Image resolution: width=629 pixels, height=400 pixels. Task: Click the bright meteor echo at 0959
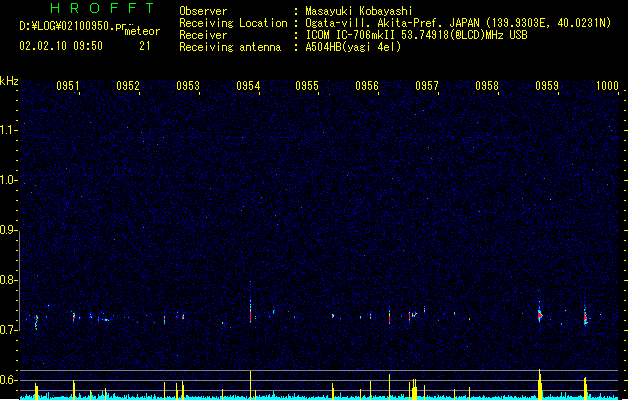[540, 315]
